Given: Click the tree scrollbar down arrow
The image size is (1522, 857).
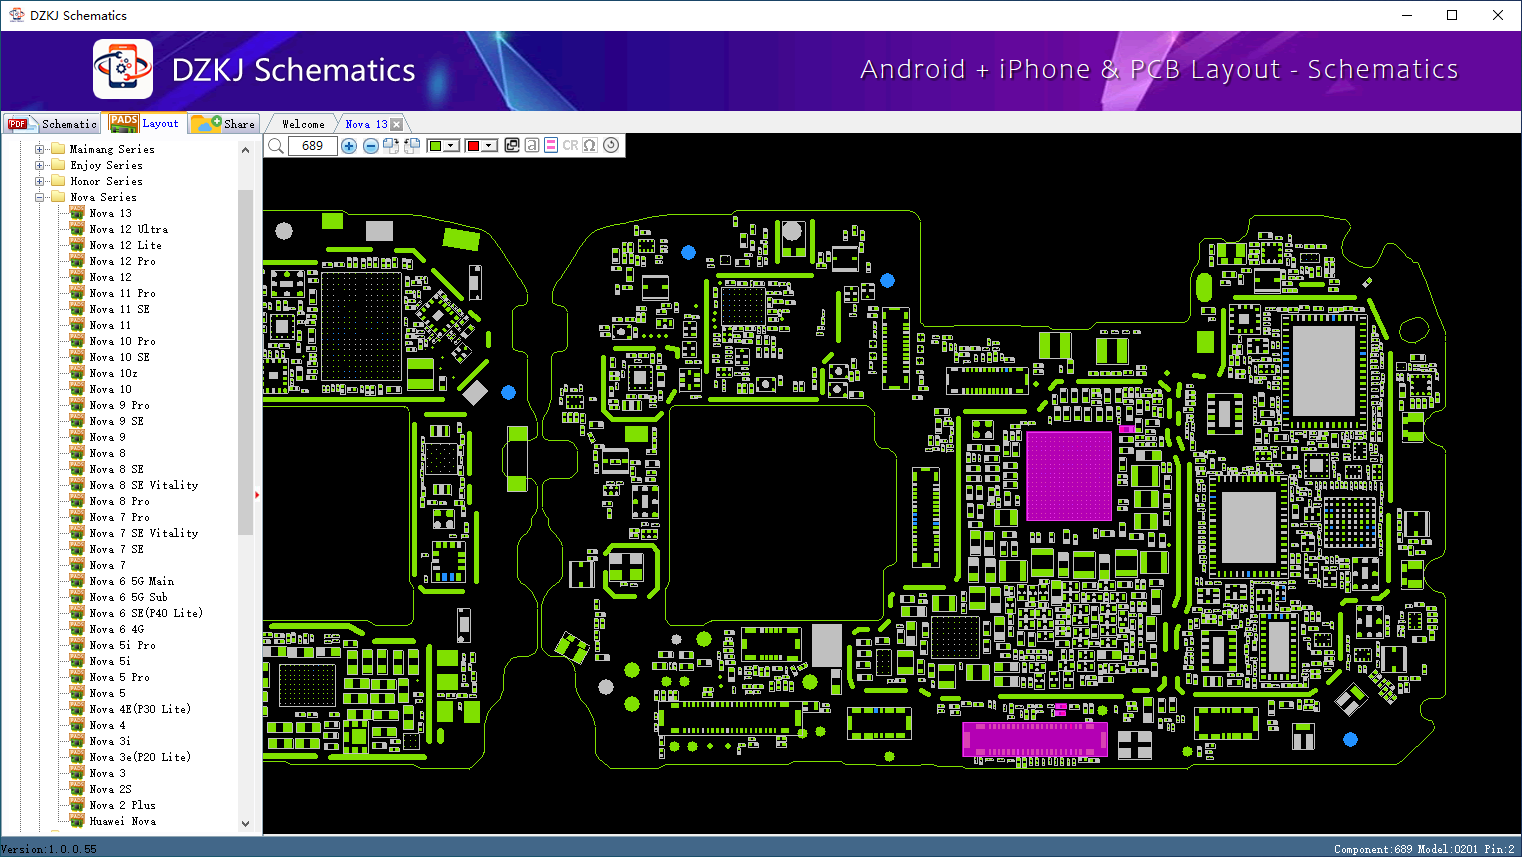Looking at the screenshot, I should tap(246, 824).
